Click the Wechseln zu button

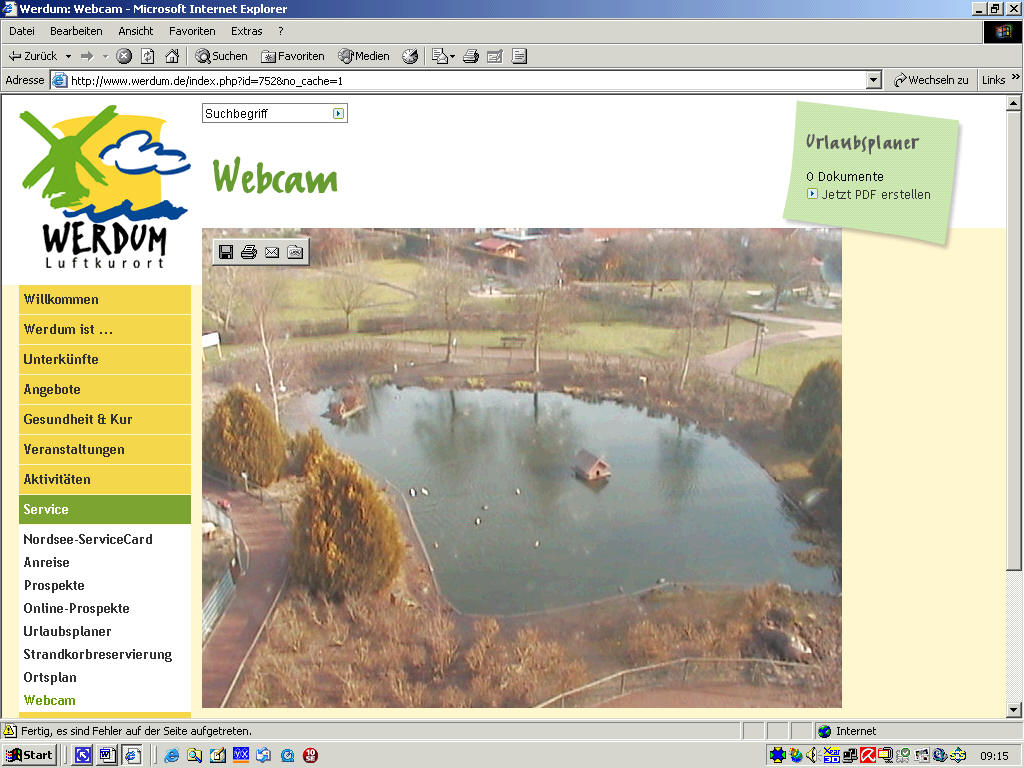tap(931, 80)
